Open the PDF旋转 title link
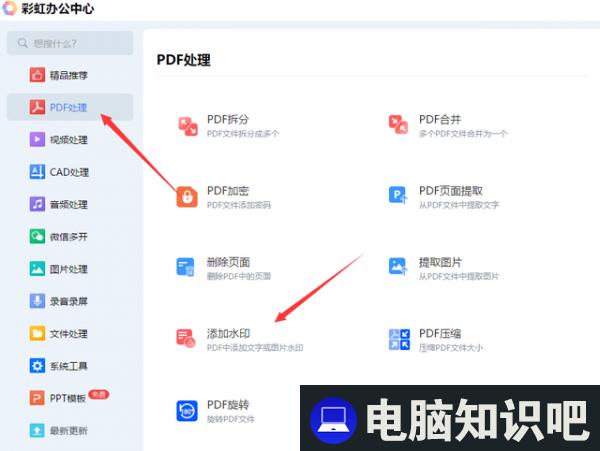The height and width of the screenshot is (451, 600). coord(228,404)
